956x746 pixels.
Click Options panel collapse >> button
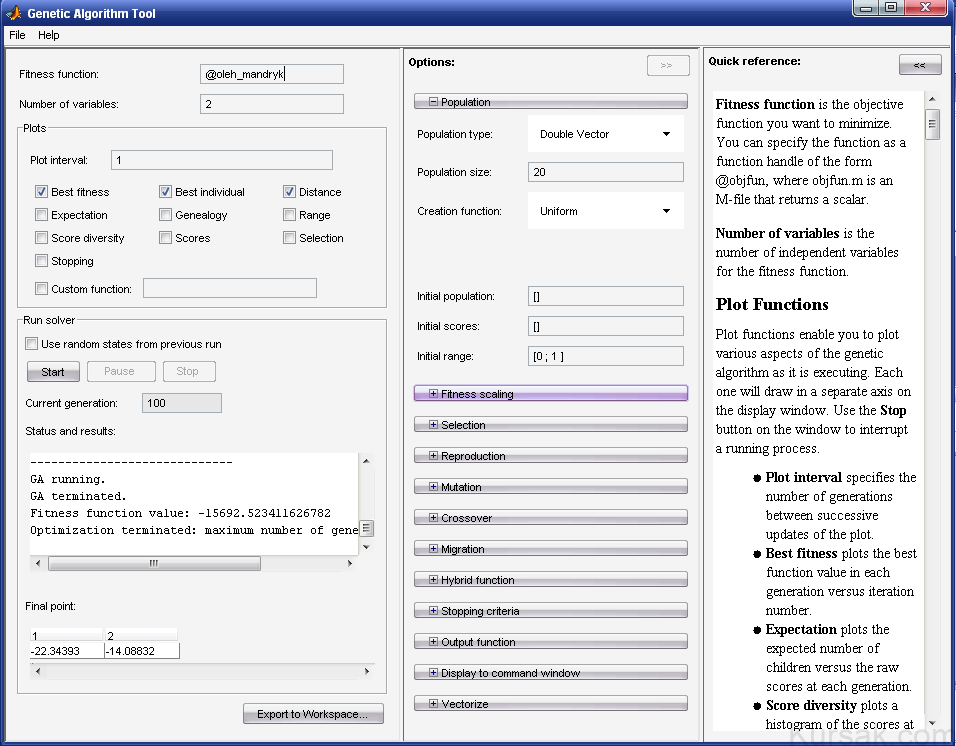click(x=668, y=65)
